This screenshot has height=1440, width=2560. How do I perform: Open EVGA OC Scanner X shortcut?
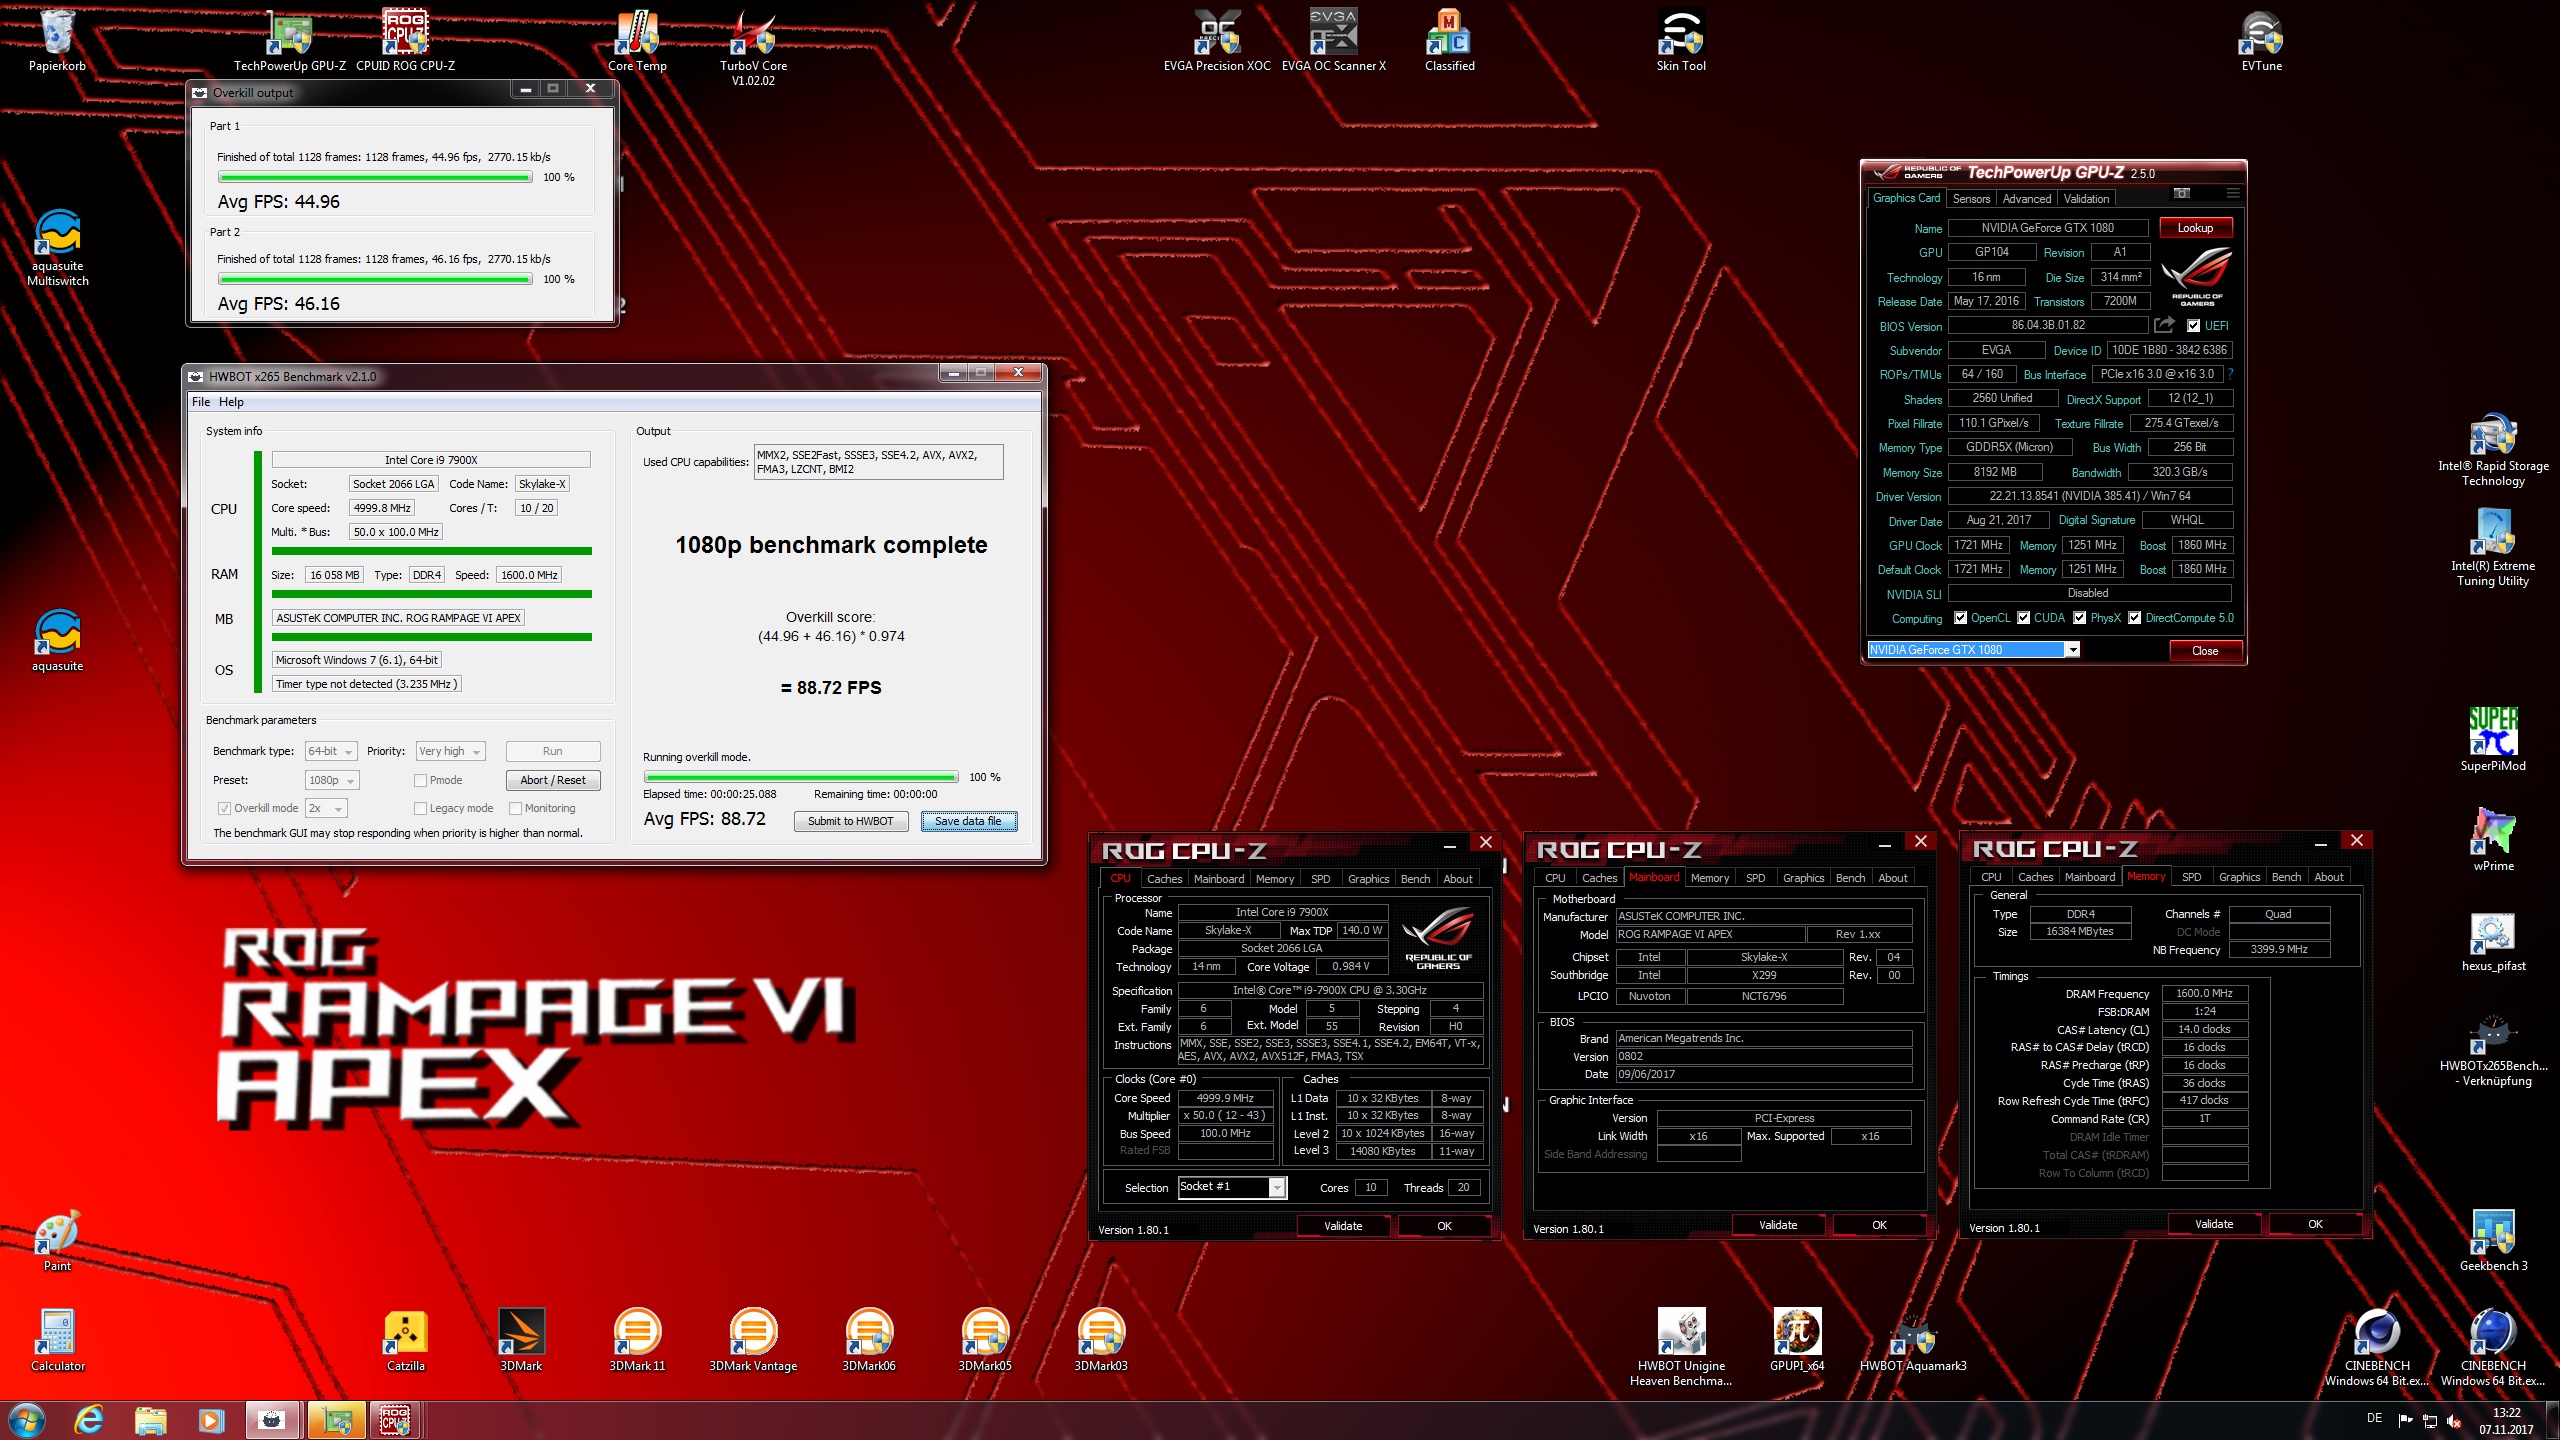click(1334, 40)
